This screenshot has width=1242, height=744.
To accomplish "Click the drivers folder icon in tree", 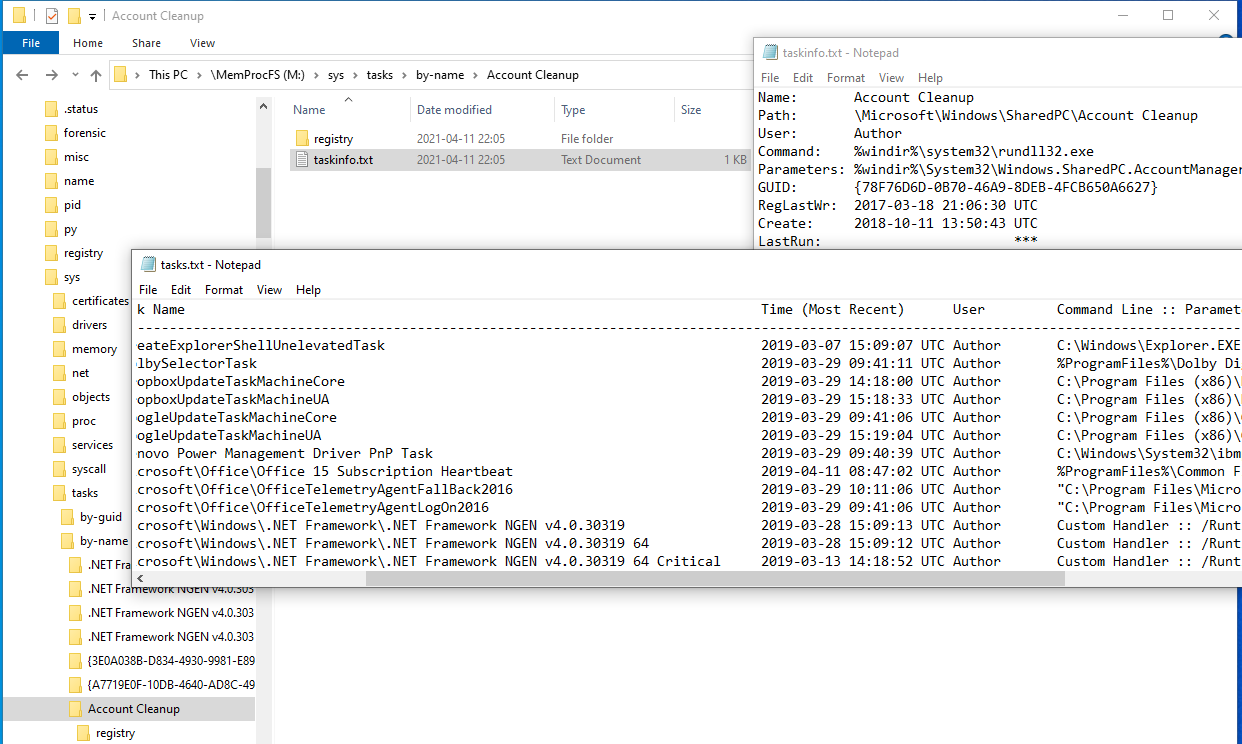I will (x=60, y=325).
